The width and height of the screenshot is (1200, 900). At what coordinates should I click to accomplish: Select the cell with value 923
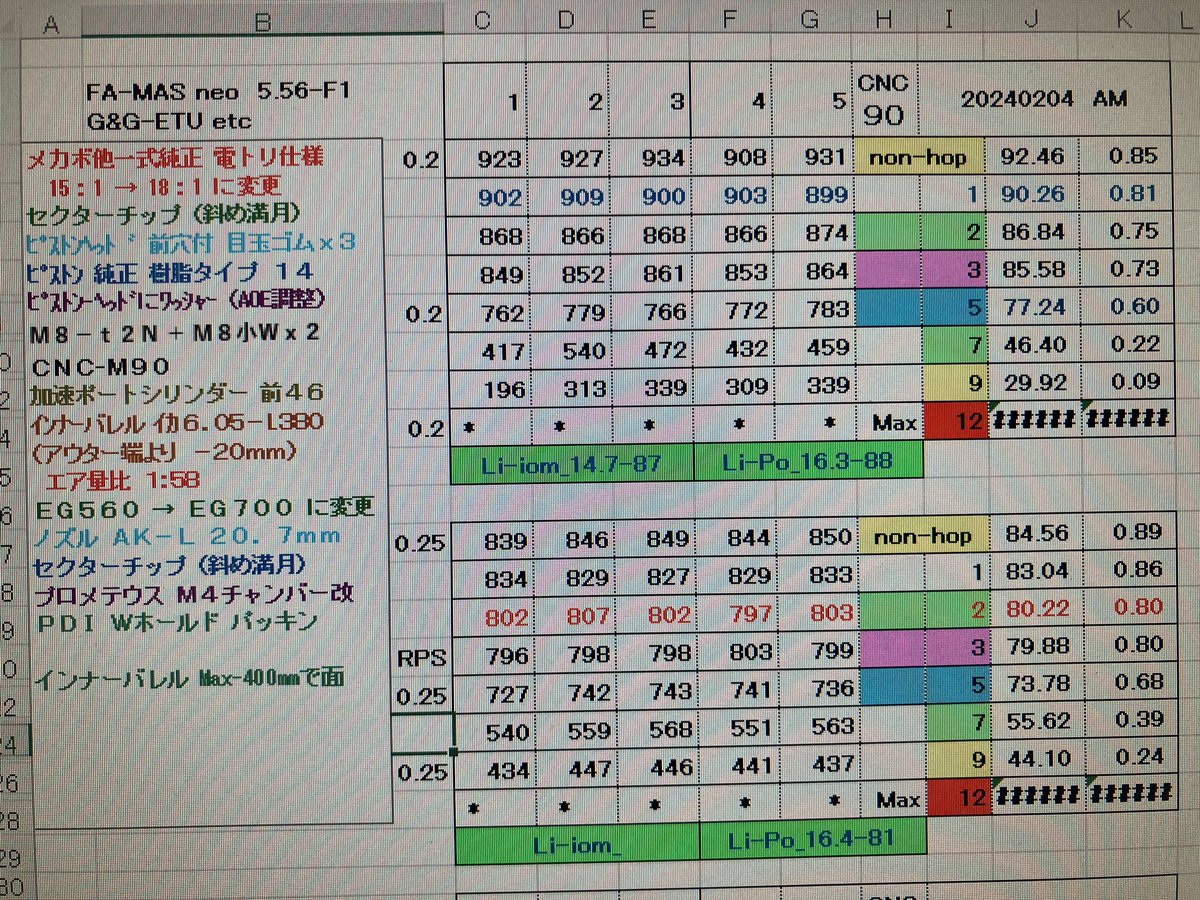pos(487,157)
